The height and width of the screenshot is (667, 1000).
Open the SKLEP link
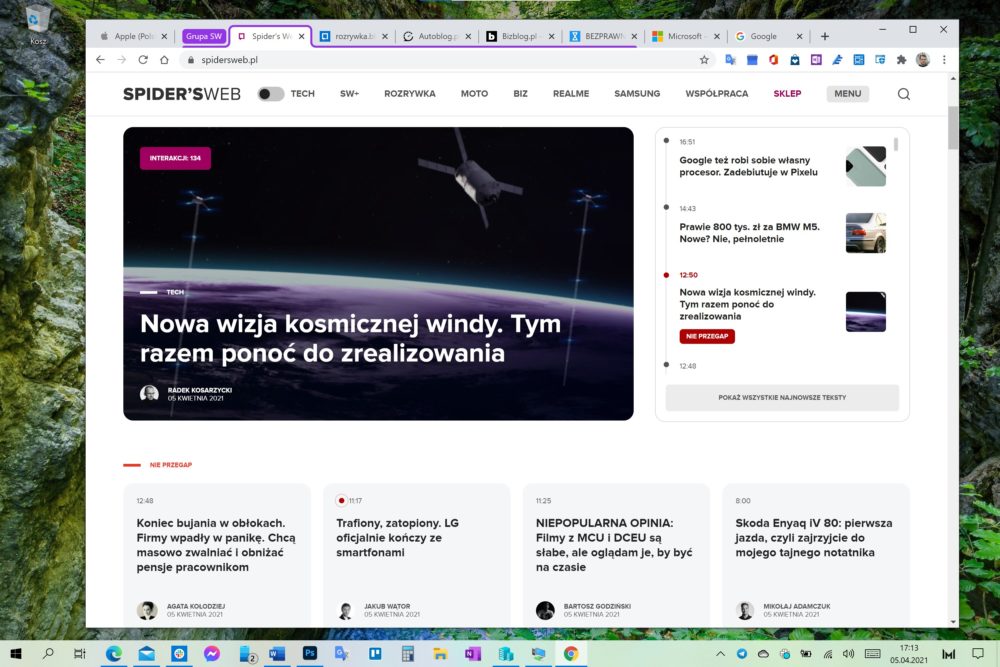(787, 94)
